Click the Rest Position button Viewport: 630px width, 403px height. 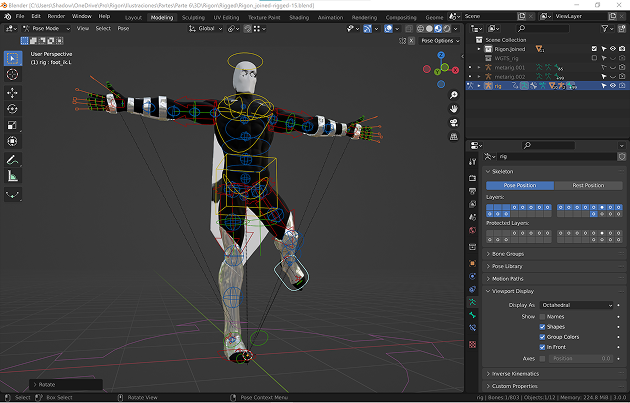click(x=587, y=185)
